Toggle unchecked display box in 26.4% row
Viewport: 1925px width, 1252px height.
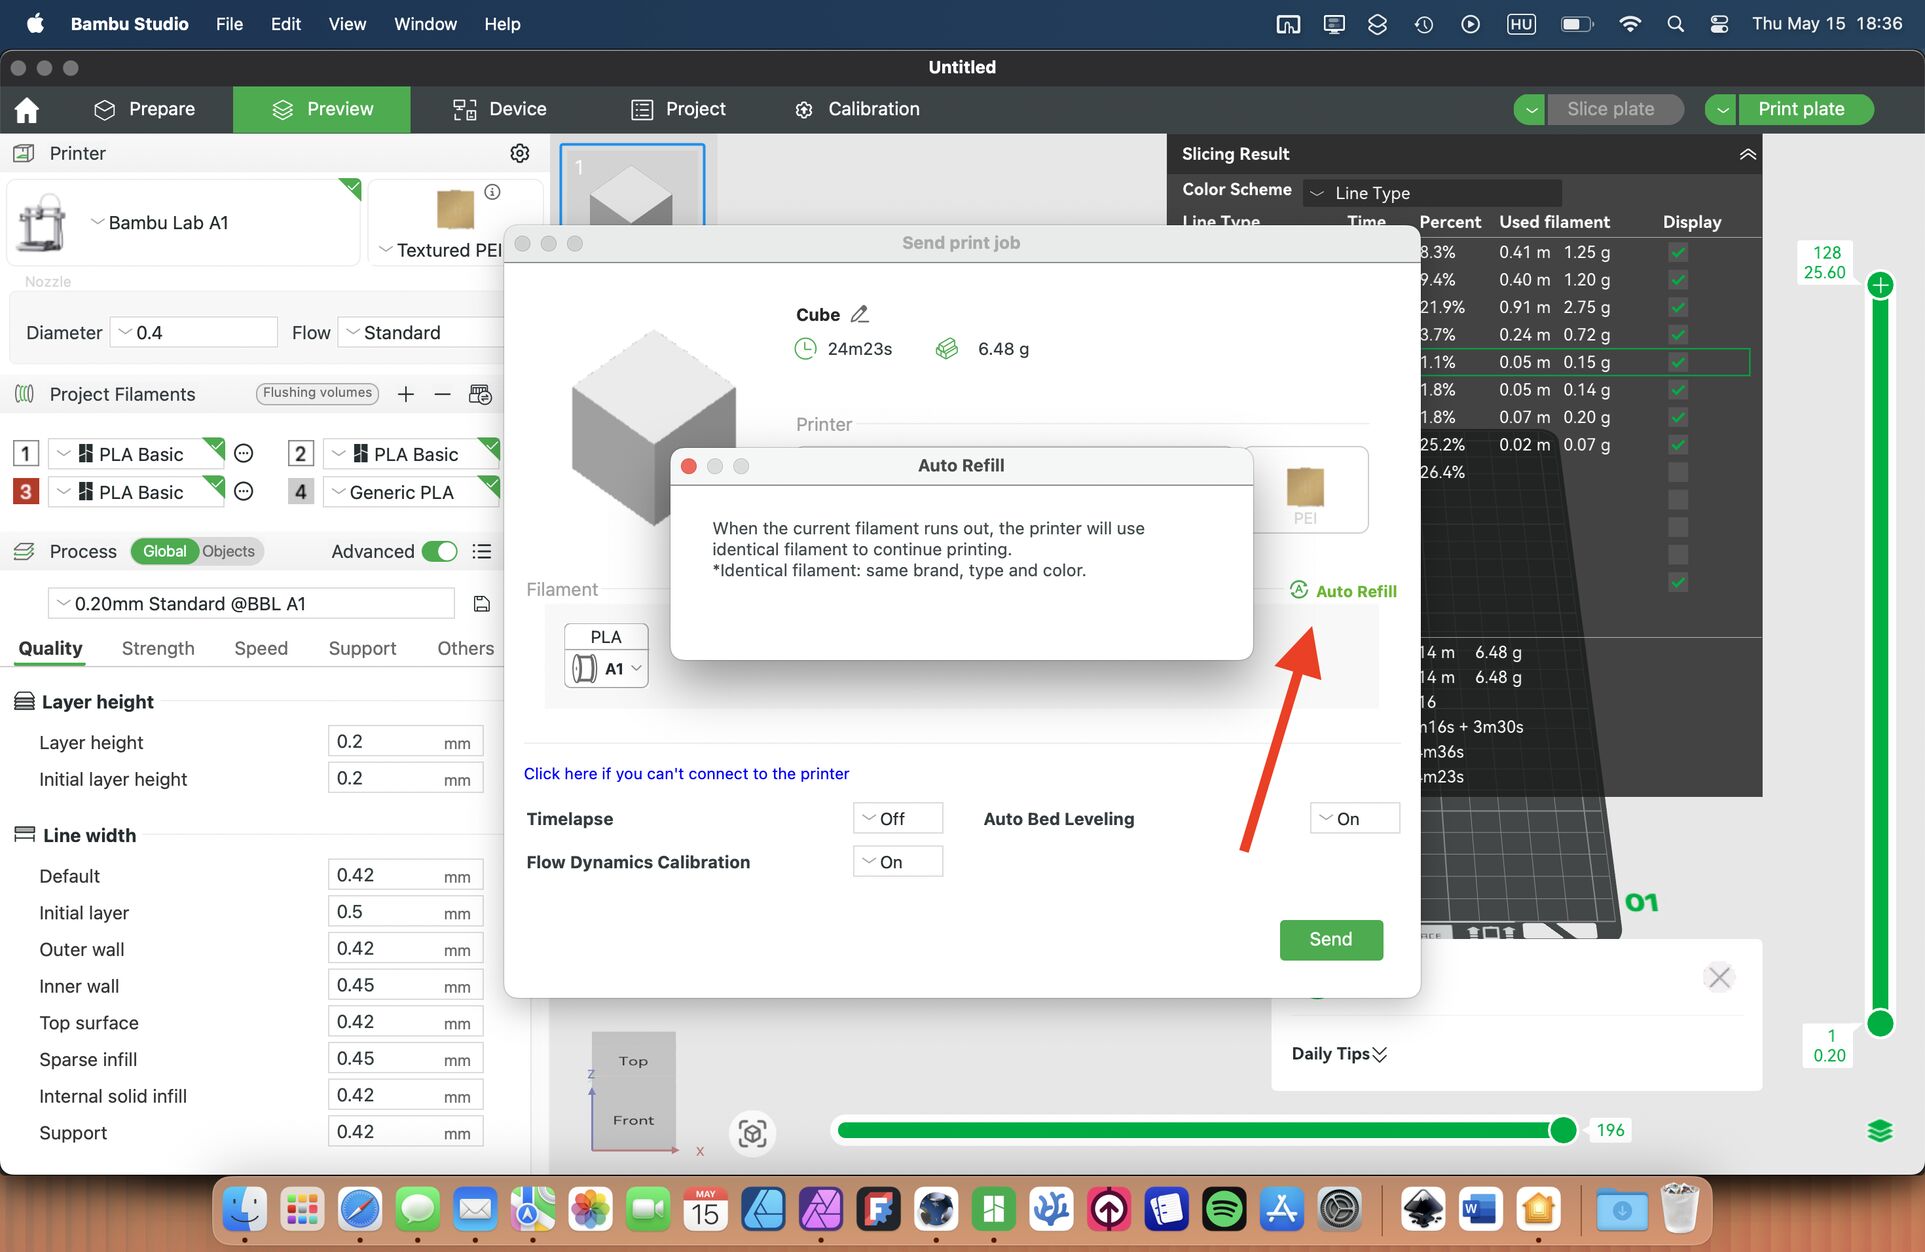[1678, 472]
